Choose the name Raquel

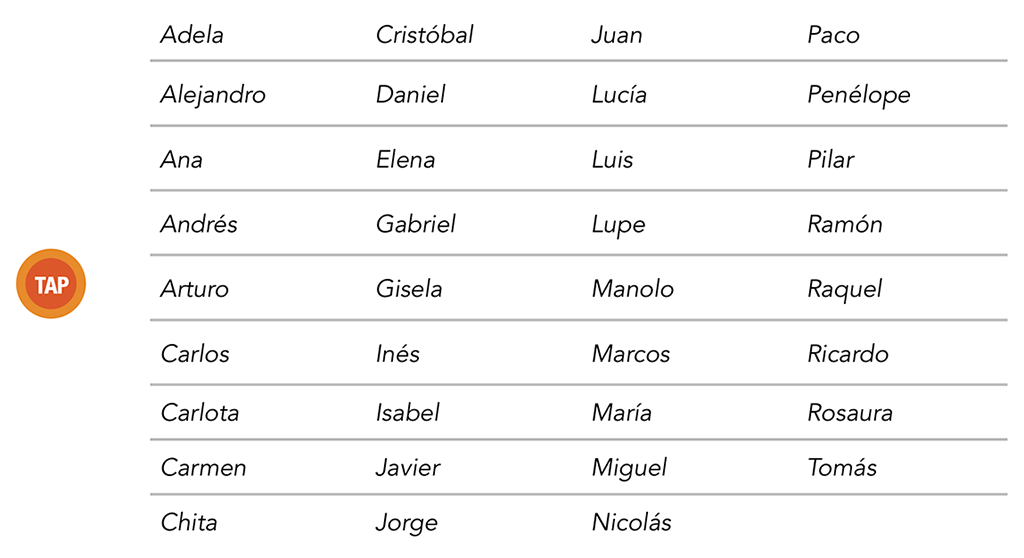click(844, 289)
